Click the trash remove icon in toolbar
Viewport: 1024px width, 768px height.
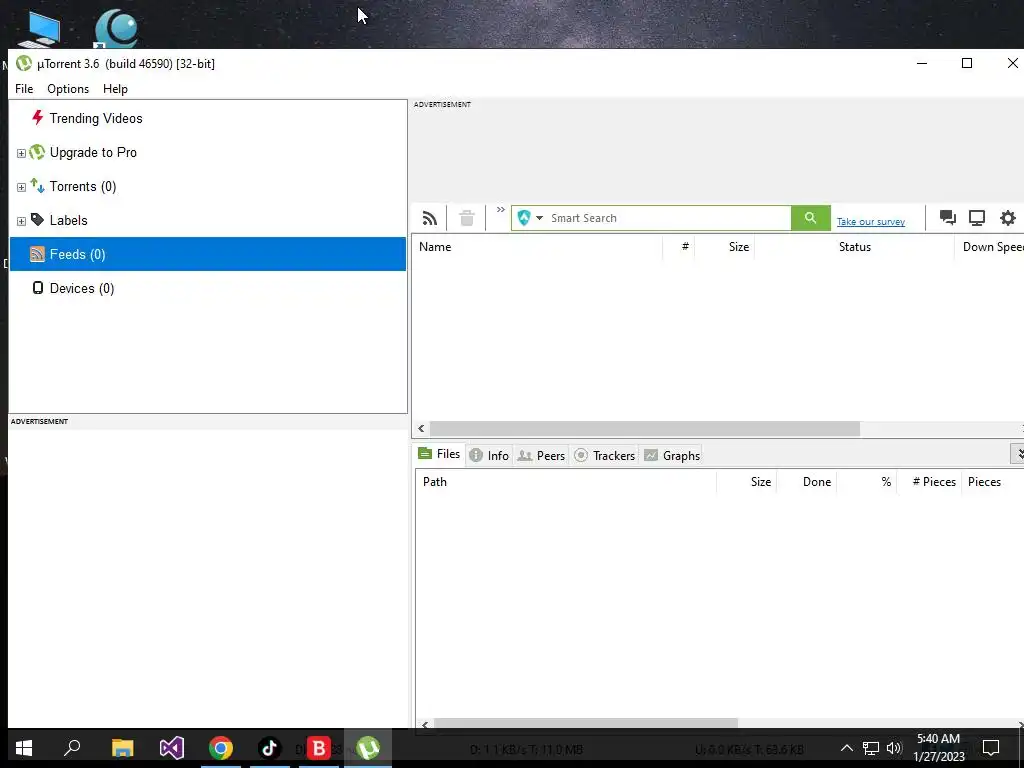[x=466, y=218]
